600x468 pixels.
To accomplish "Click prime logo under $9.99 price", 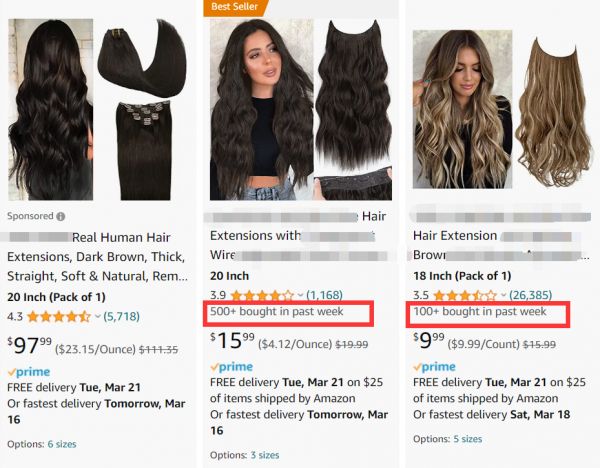I will (x=434, y=367).
